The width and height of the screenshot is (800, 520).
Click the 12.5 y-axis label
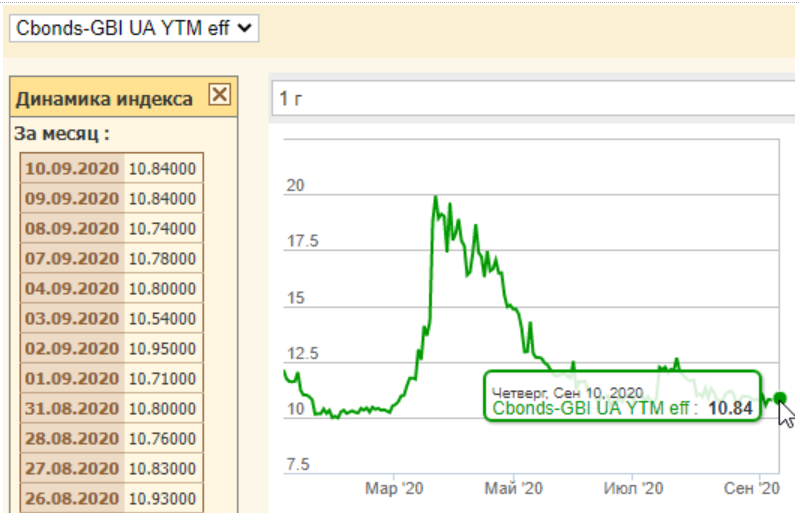point(303,353)
